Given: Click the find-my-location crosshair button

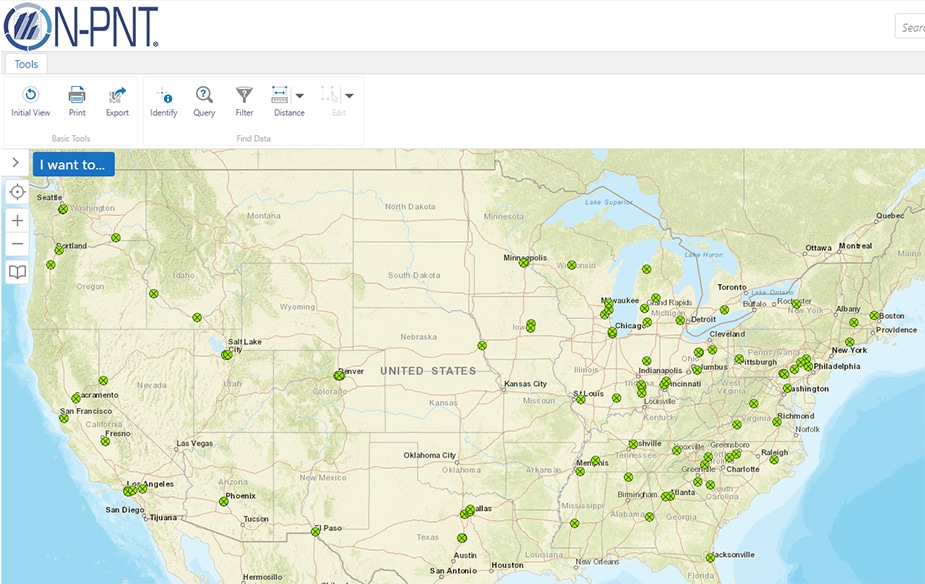Looking at the screenshot, I should pyautogui.click(x=17, y=192).
